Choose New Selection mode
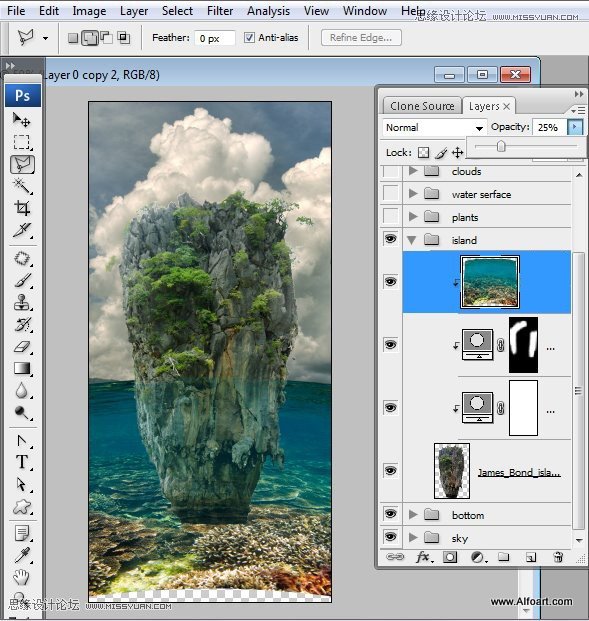589x621 pixels. (x=73, y=38)
